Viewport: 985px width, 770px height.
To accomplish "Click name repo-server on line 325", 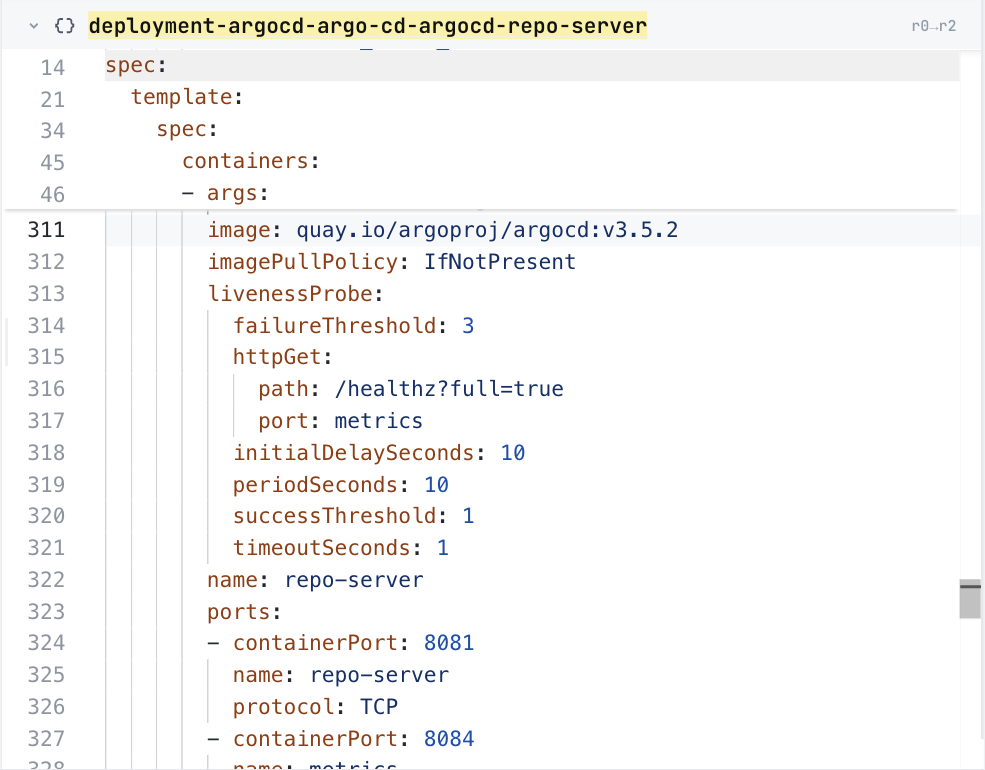I will tap(379, 675).
